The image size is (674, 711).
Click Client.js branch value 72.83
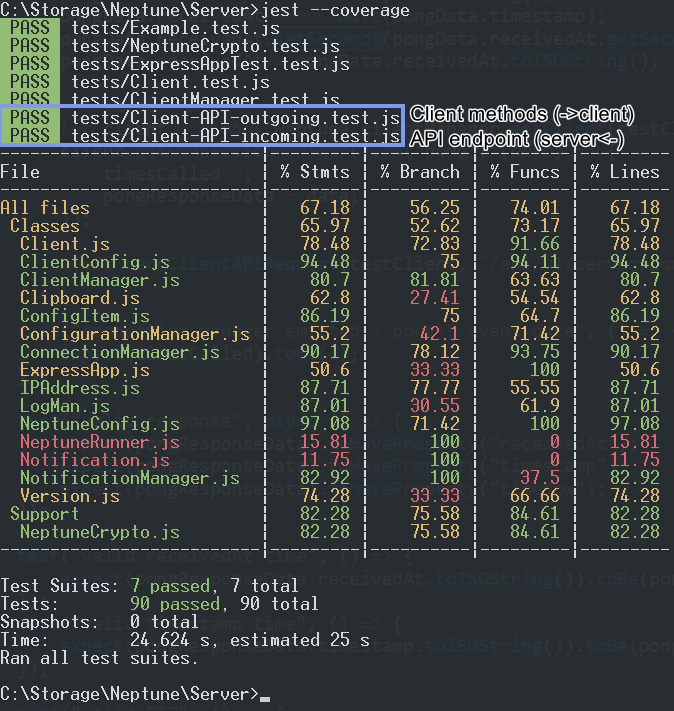click(435, 244)
